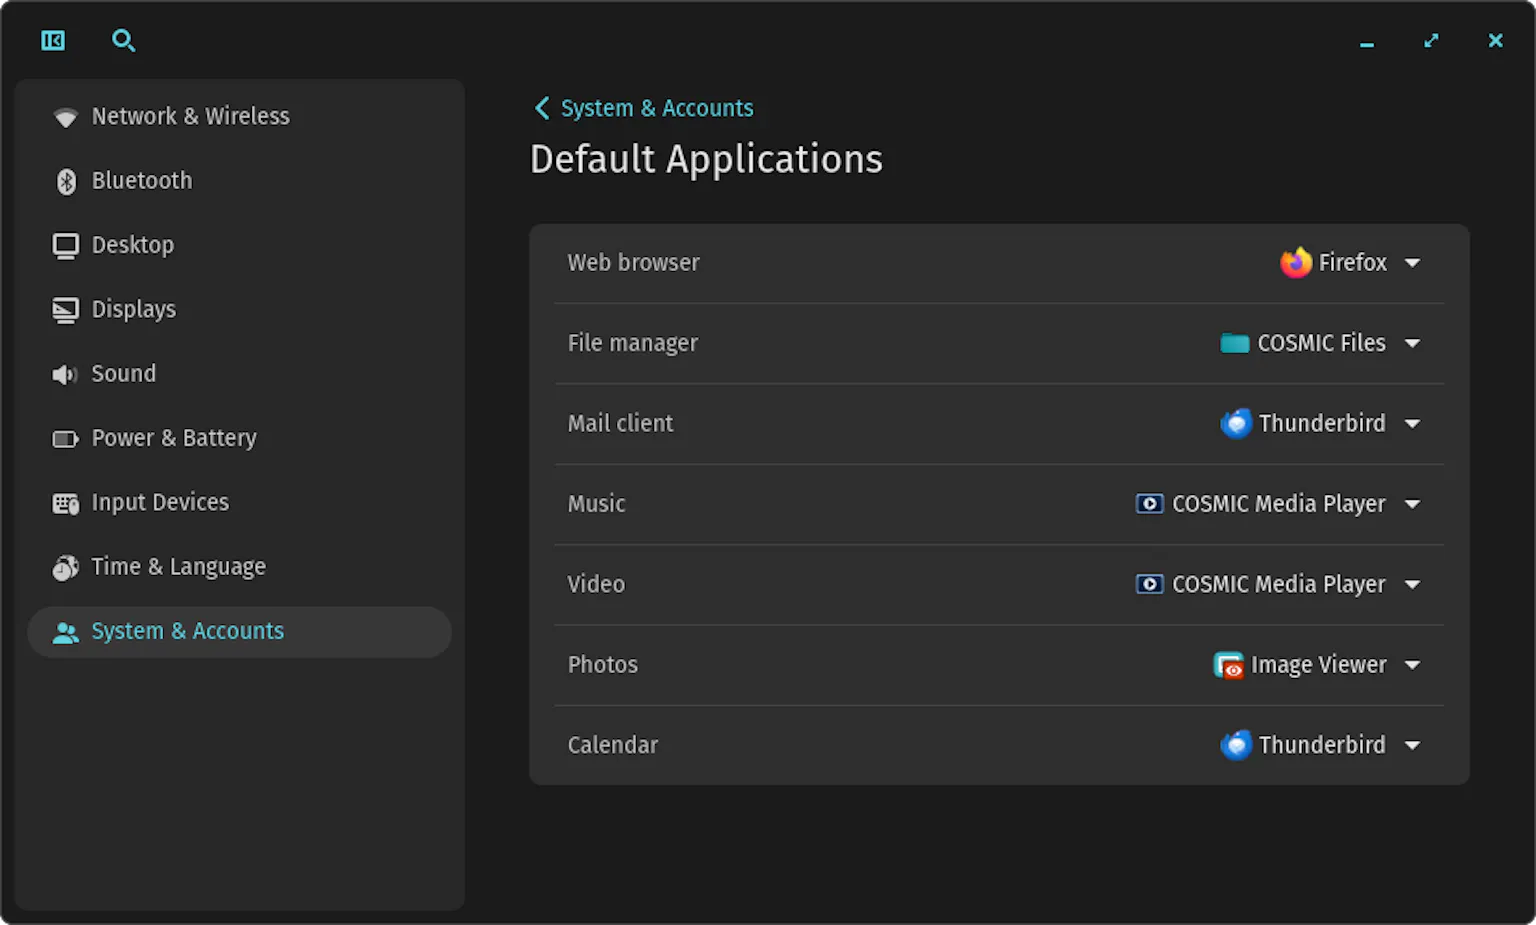The width and height of the screenshot is (1536, 925).
Task: Open the Web browser dropdown
Action: coord(1412,262)
